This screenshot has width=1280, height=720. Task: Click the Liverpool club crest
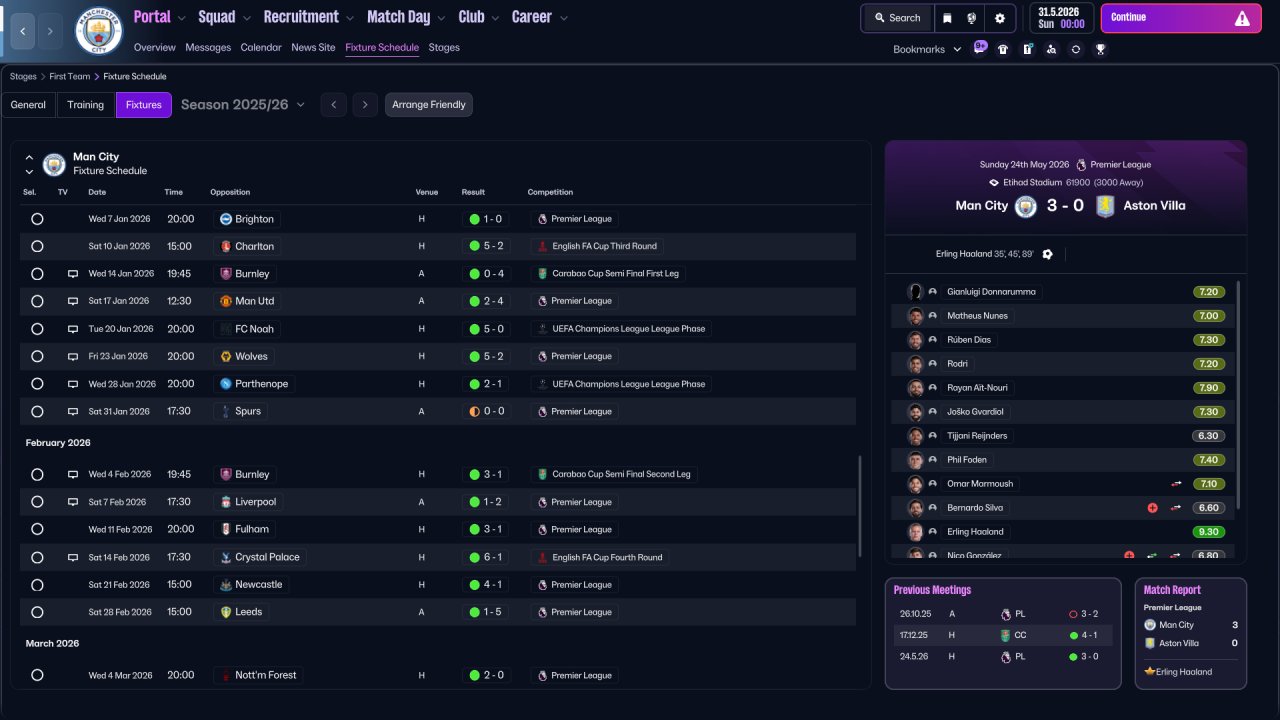click(x=226, y=502)
